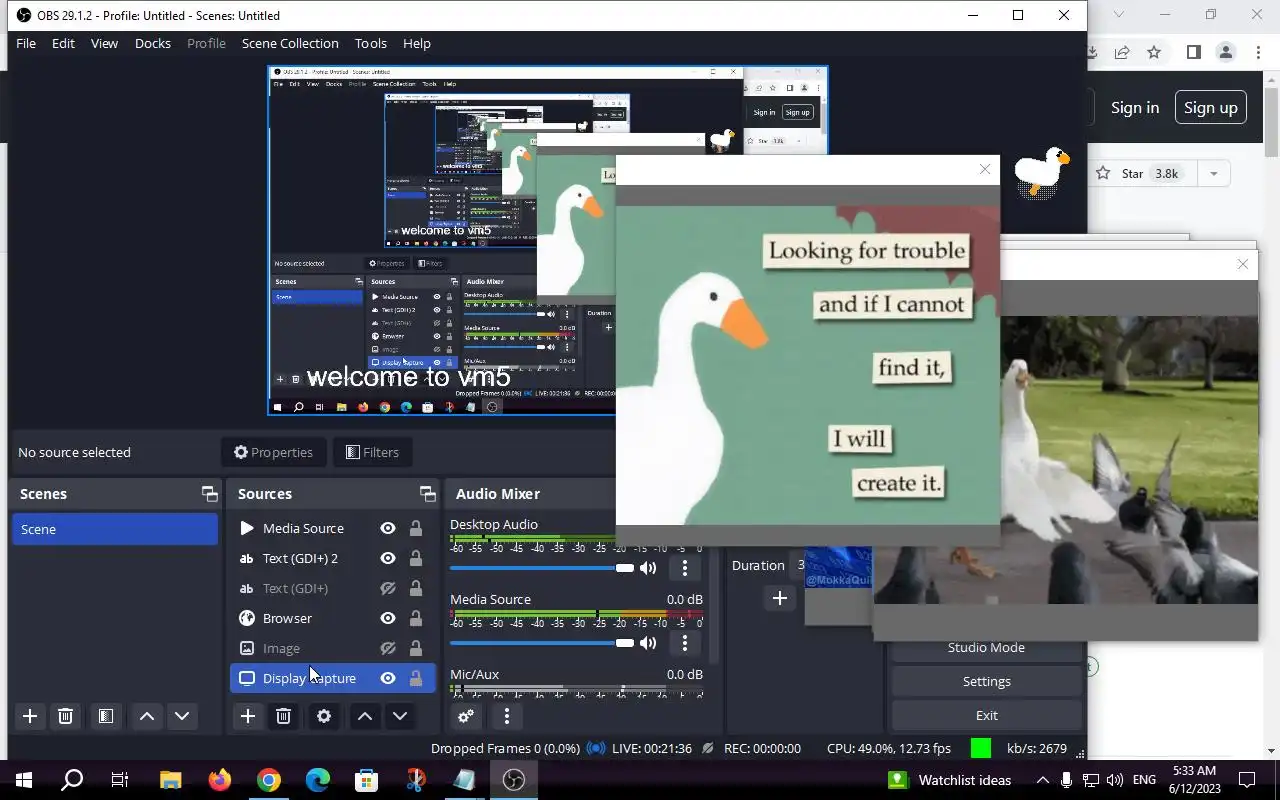Adjust the Desktop Audio volume slider
This screenshot has width=1280, height=800.
coord(542,568)
